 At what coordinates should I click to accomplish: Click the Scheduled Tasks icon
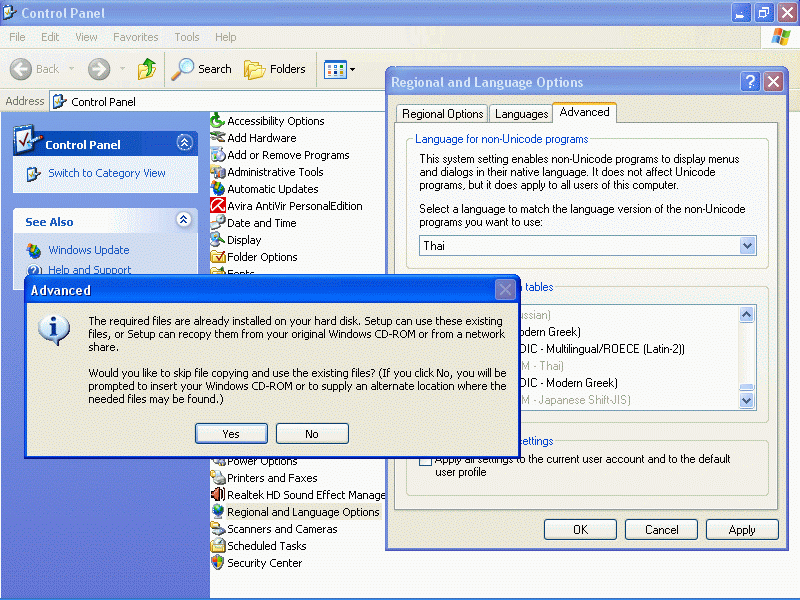[x=218, y=546]
